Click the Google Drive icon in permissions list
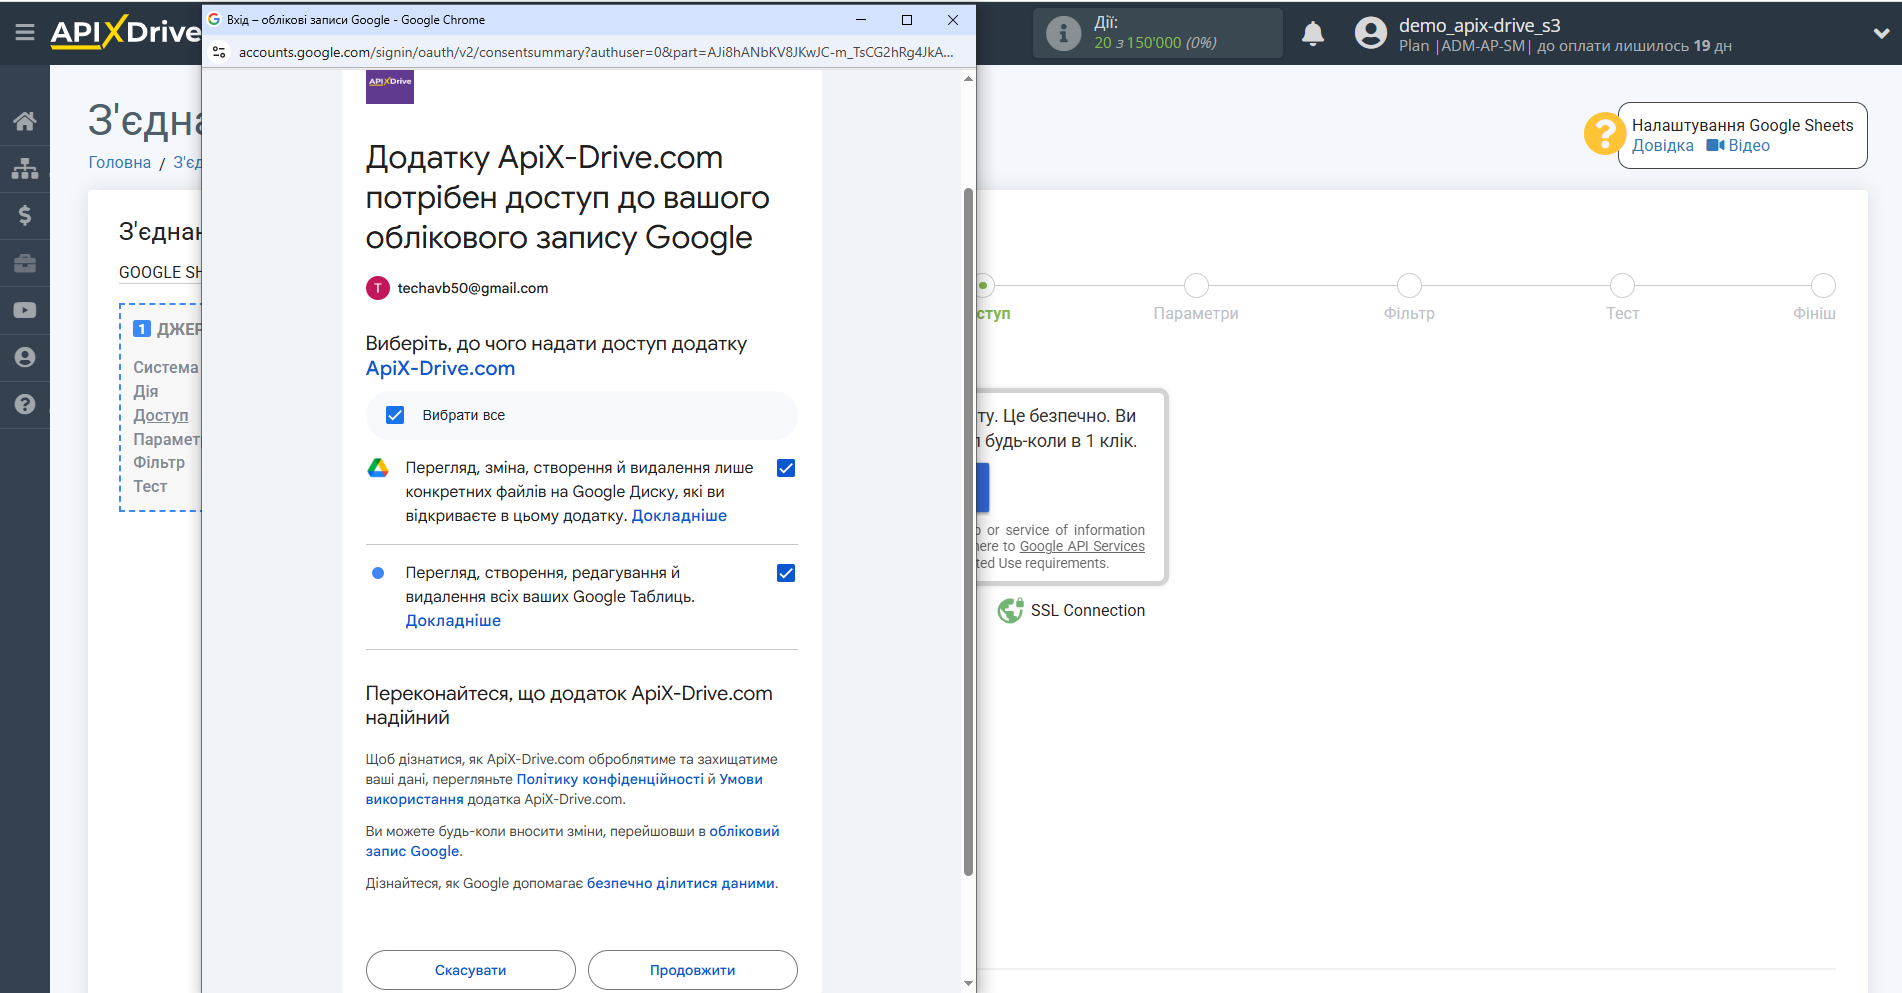 click(378, 468)
